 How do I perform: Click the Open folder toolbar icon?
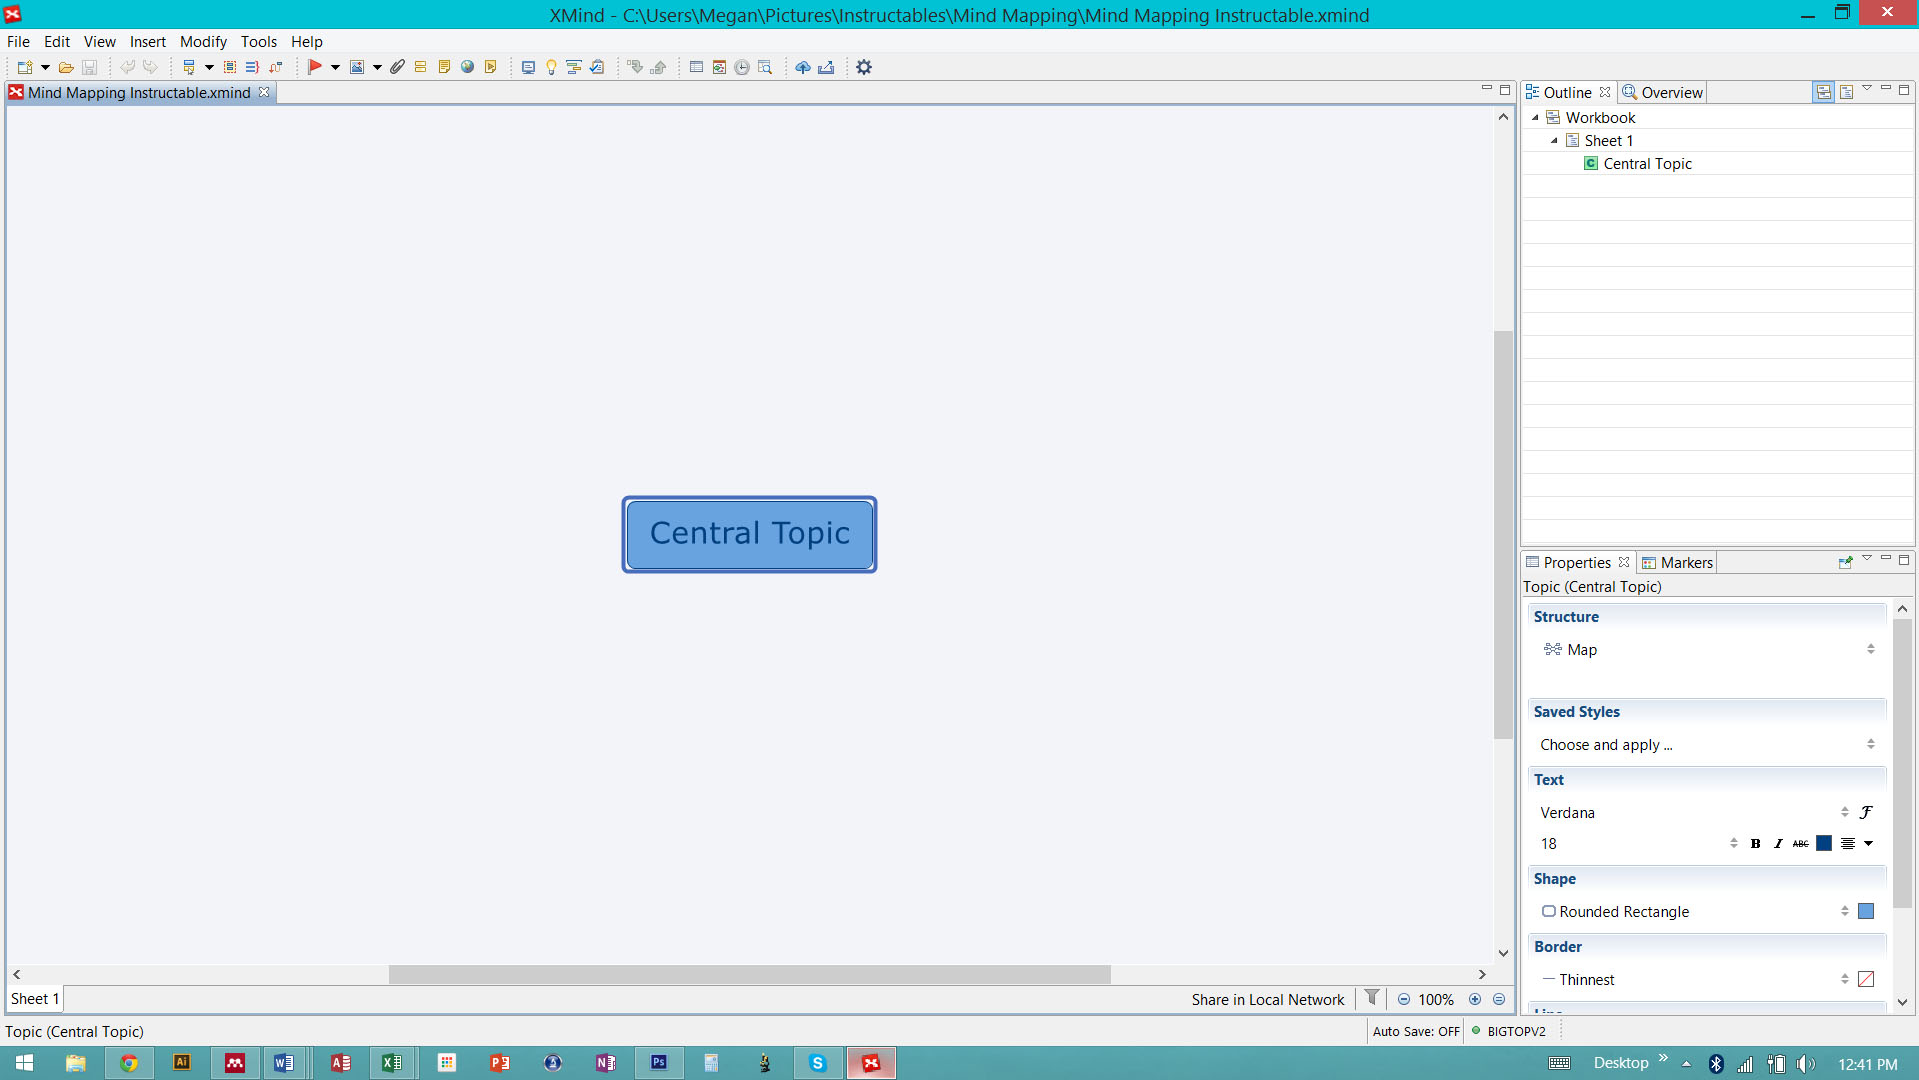[66, 67]
